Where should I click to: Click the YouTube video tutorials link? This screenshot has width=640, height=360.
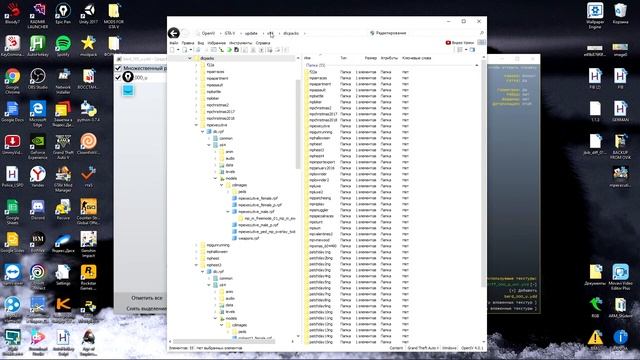click(460, 42)
